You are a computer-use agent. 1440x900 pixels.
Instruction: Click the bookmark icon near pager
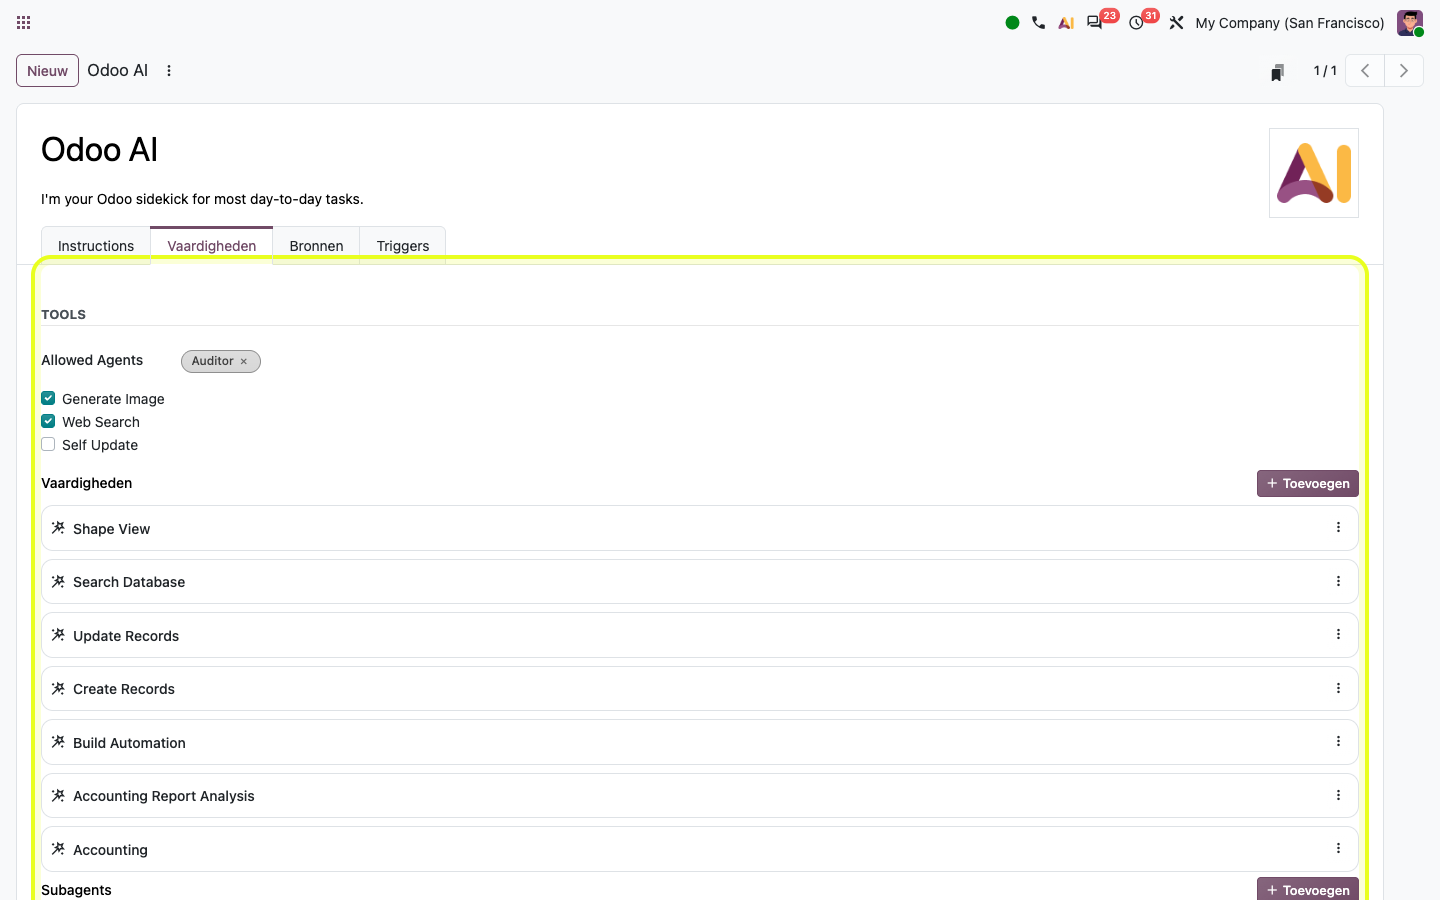click(x=1277, y=72)
